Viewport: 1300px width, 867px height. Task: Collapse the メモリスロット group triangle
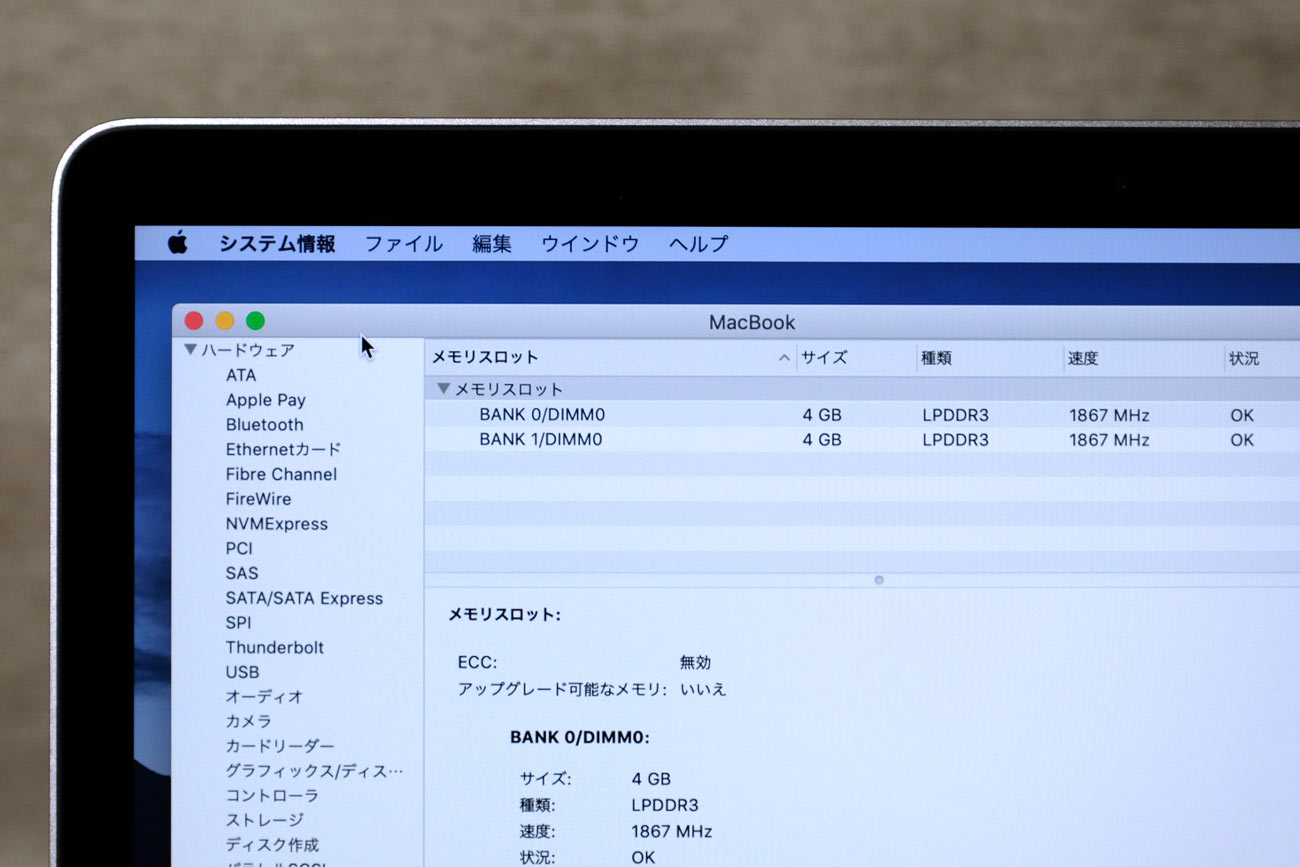pyautogui.click(x=444, y=388)
